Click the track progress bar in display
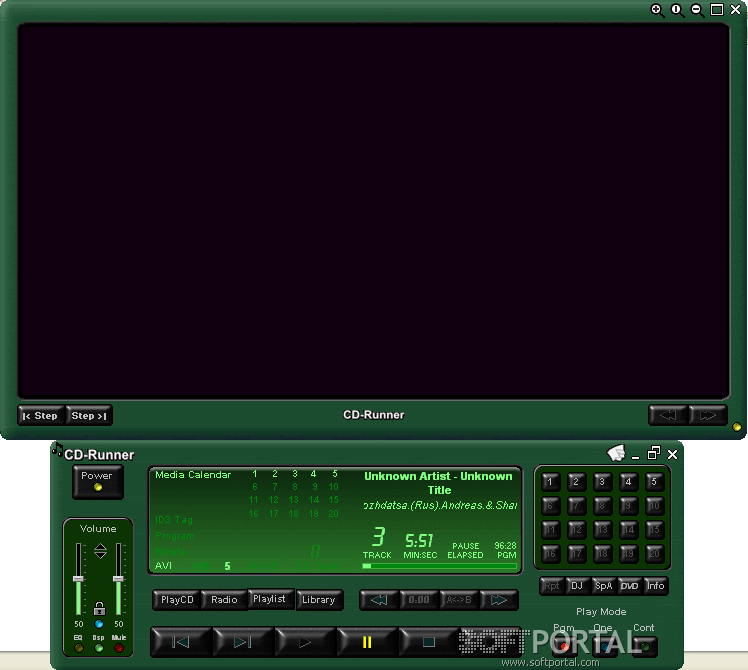 [x=439, y=566]
